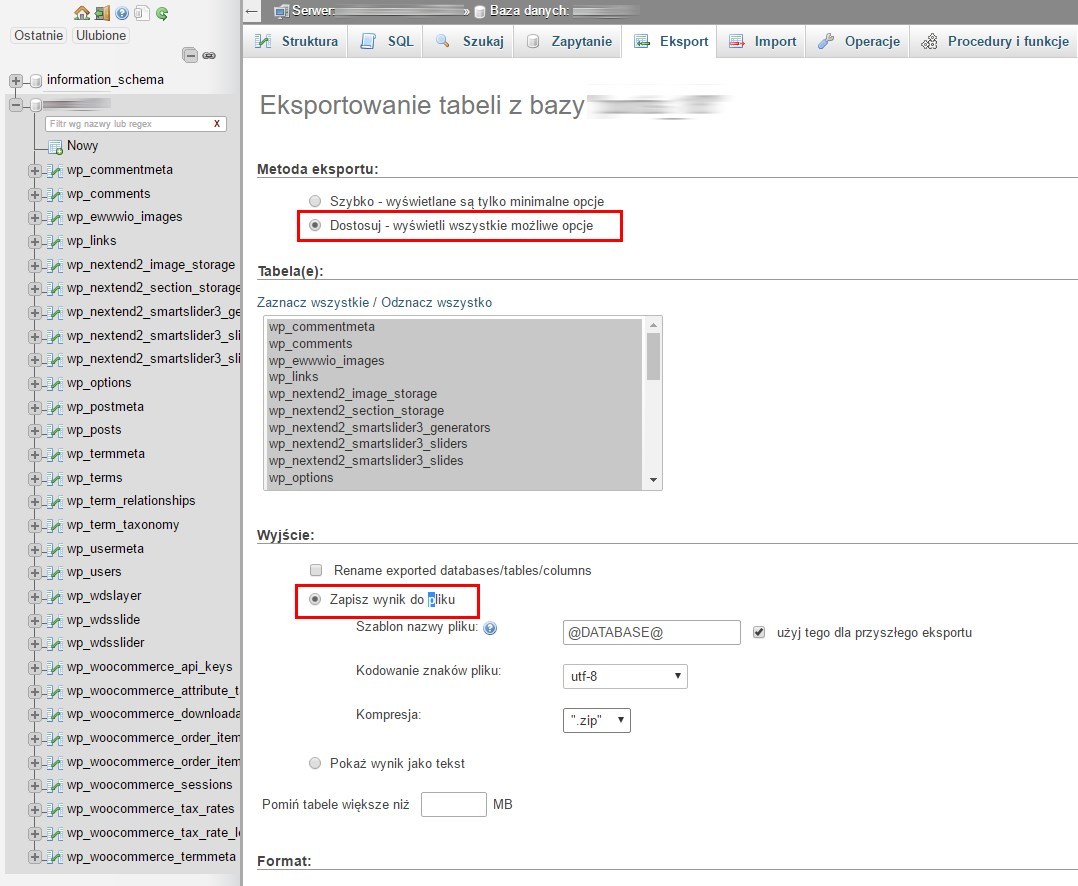Click the log out door icon
Screen dimensions: 1078x886
pos(102,13)
